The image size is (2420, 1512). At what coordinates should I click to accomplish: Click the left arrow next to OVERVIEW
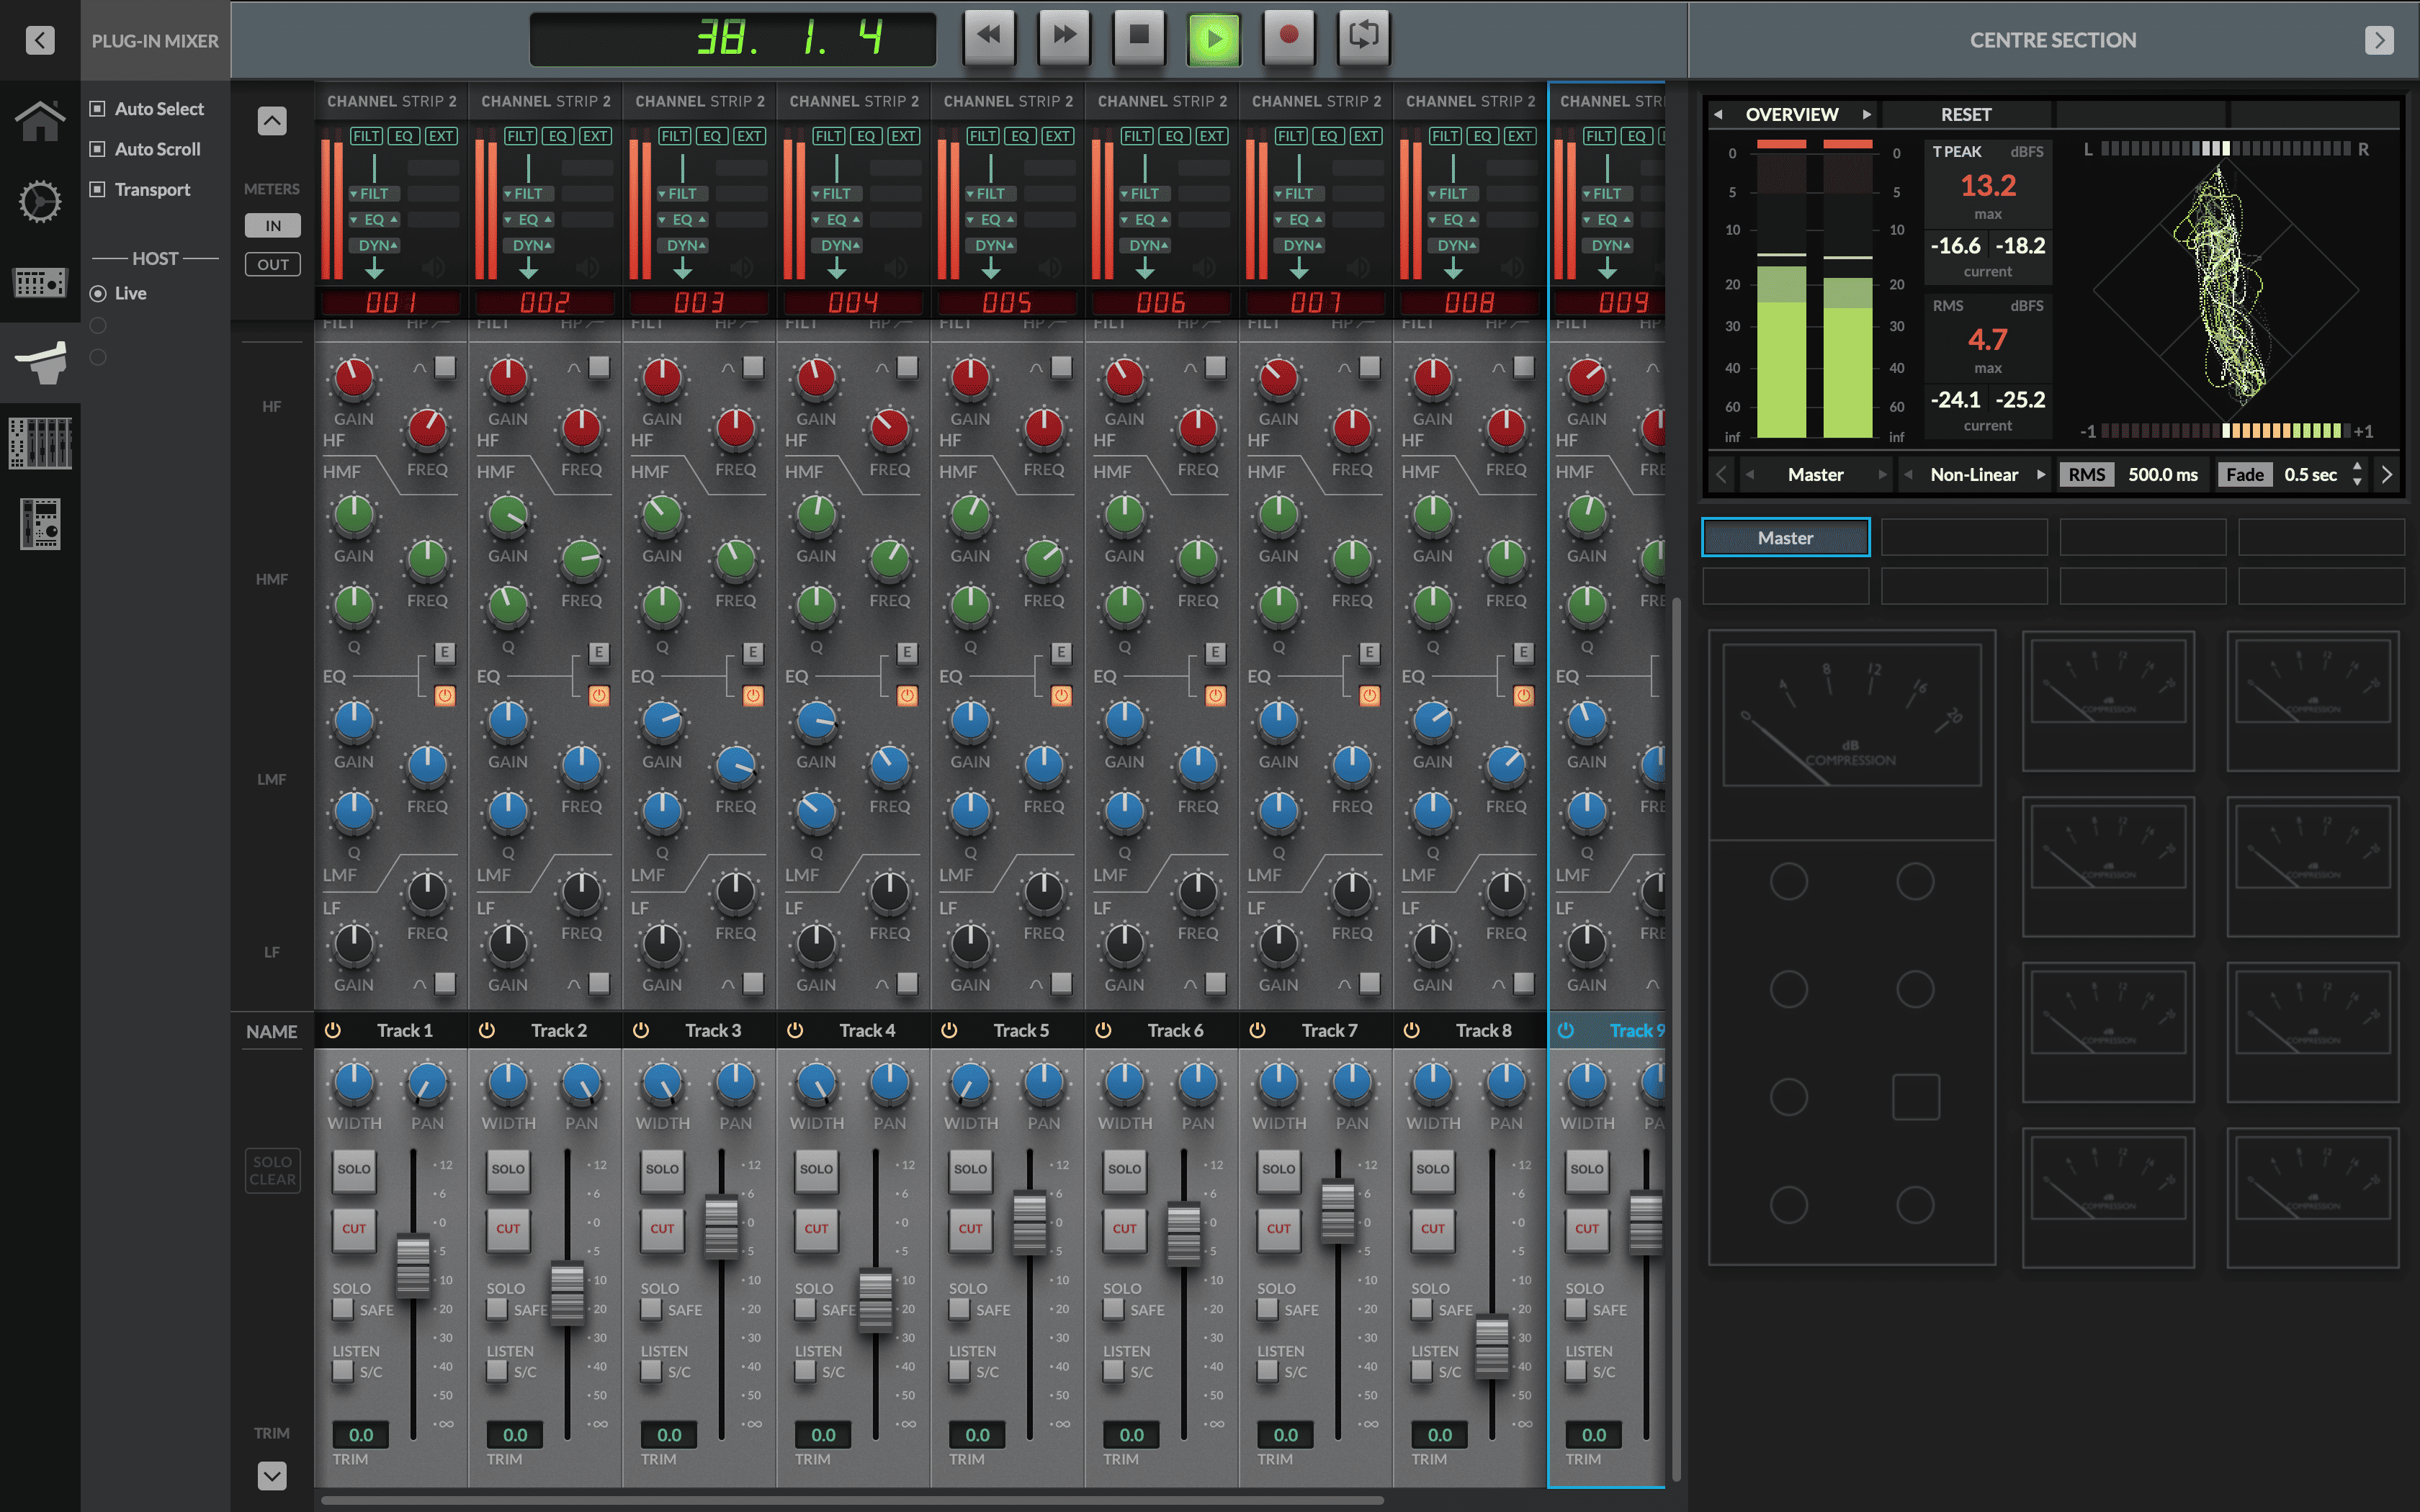[x=1718, y=114]
